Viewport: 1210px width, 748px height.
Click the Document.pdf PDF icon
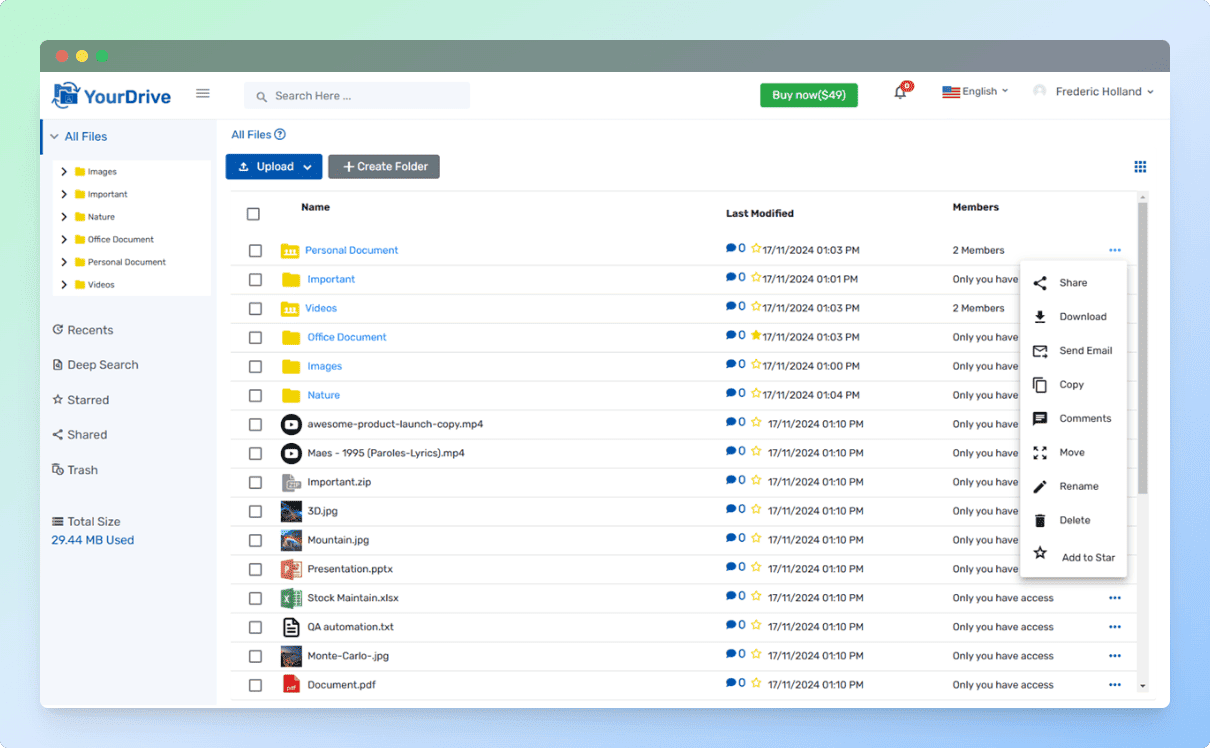[291, 685]
